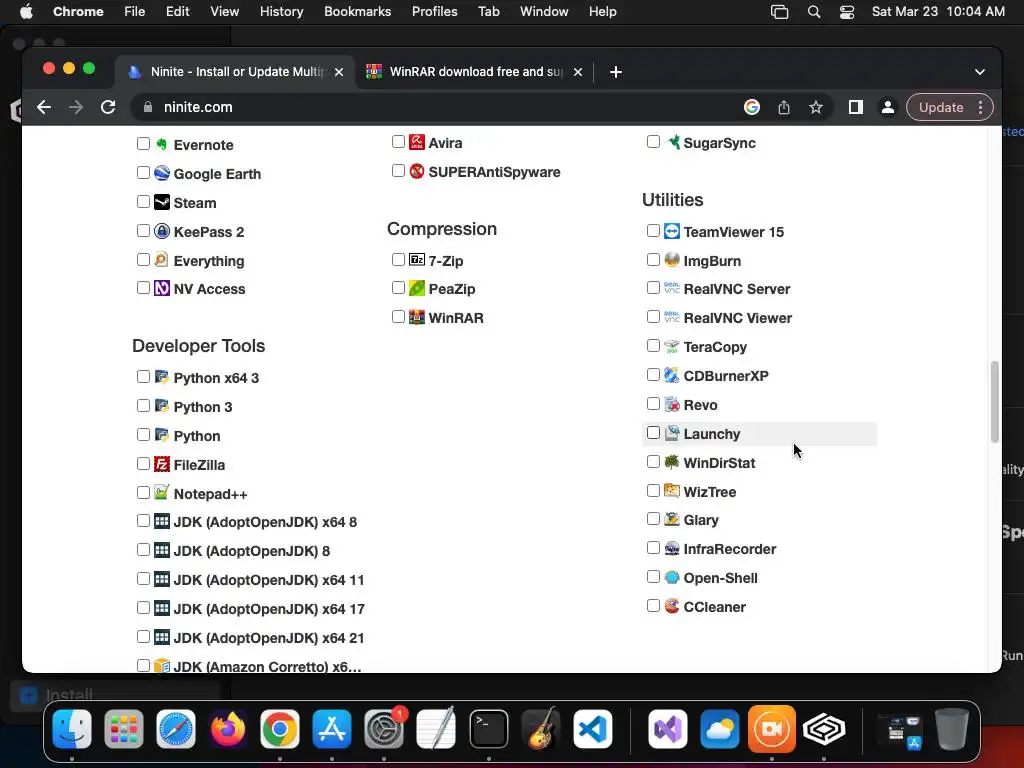
Task: Check the 7-Zip checkbox
Action: point(398,259)
